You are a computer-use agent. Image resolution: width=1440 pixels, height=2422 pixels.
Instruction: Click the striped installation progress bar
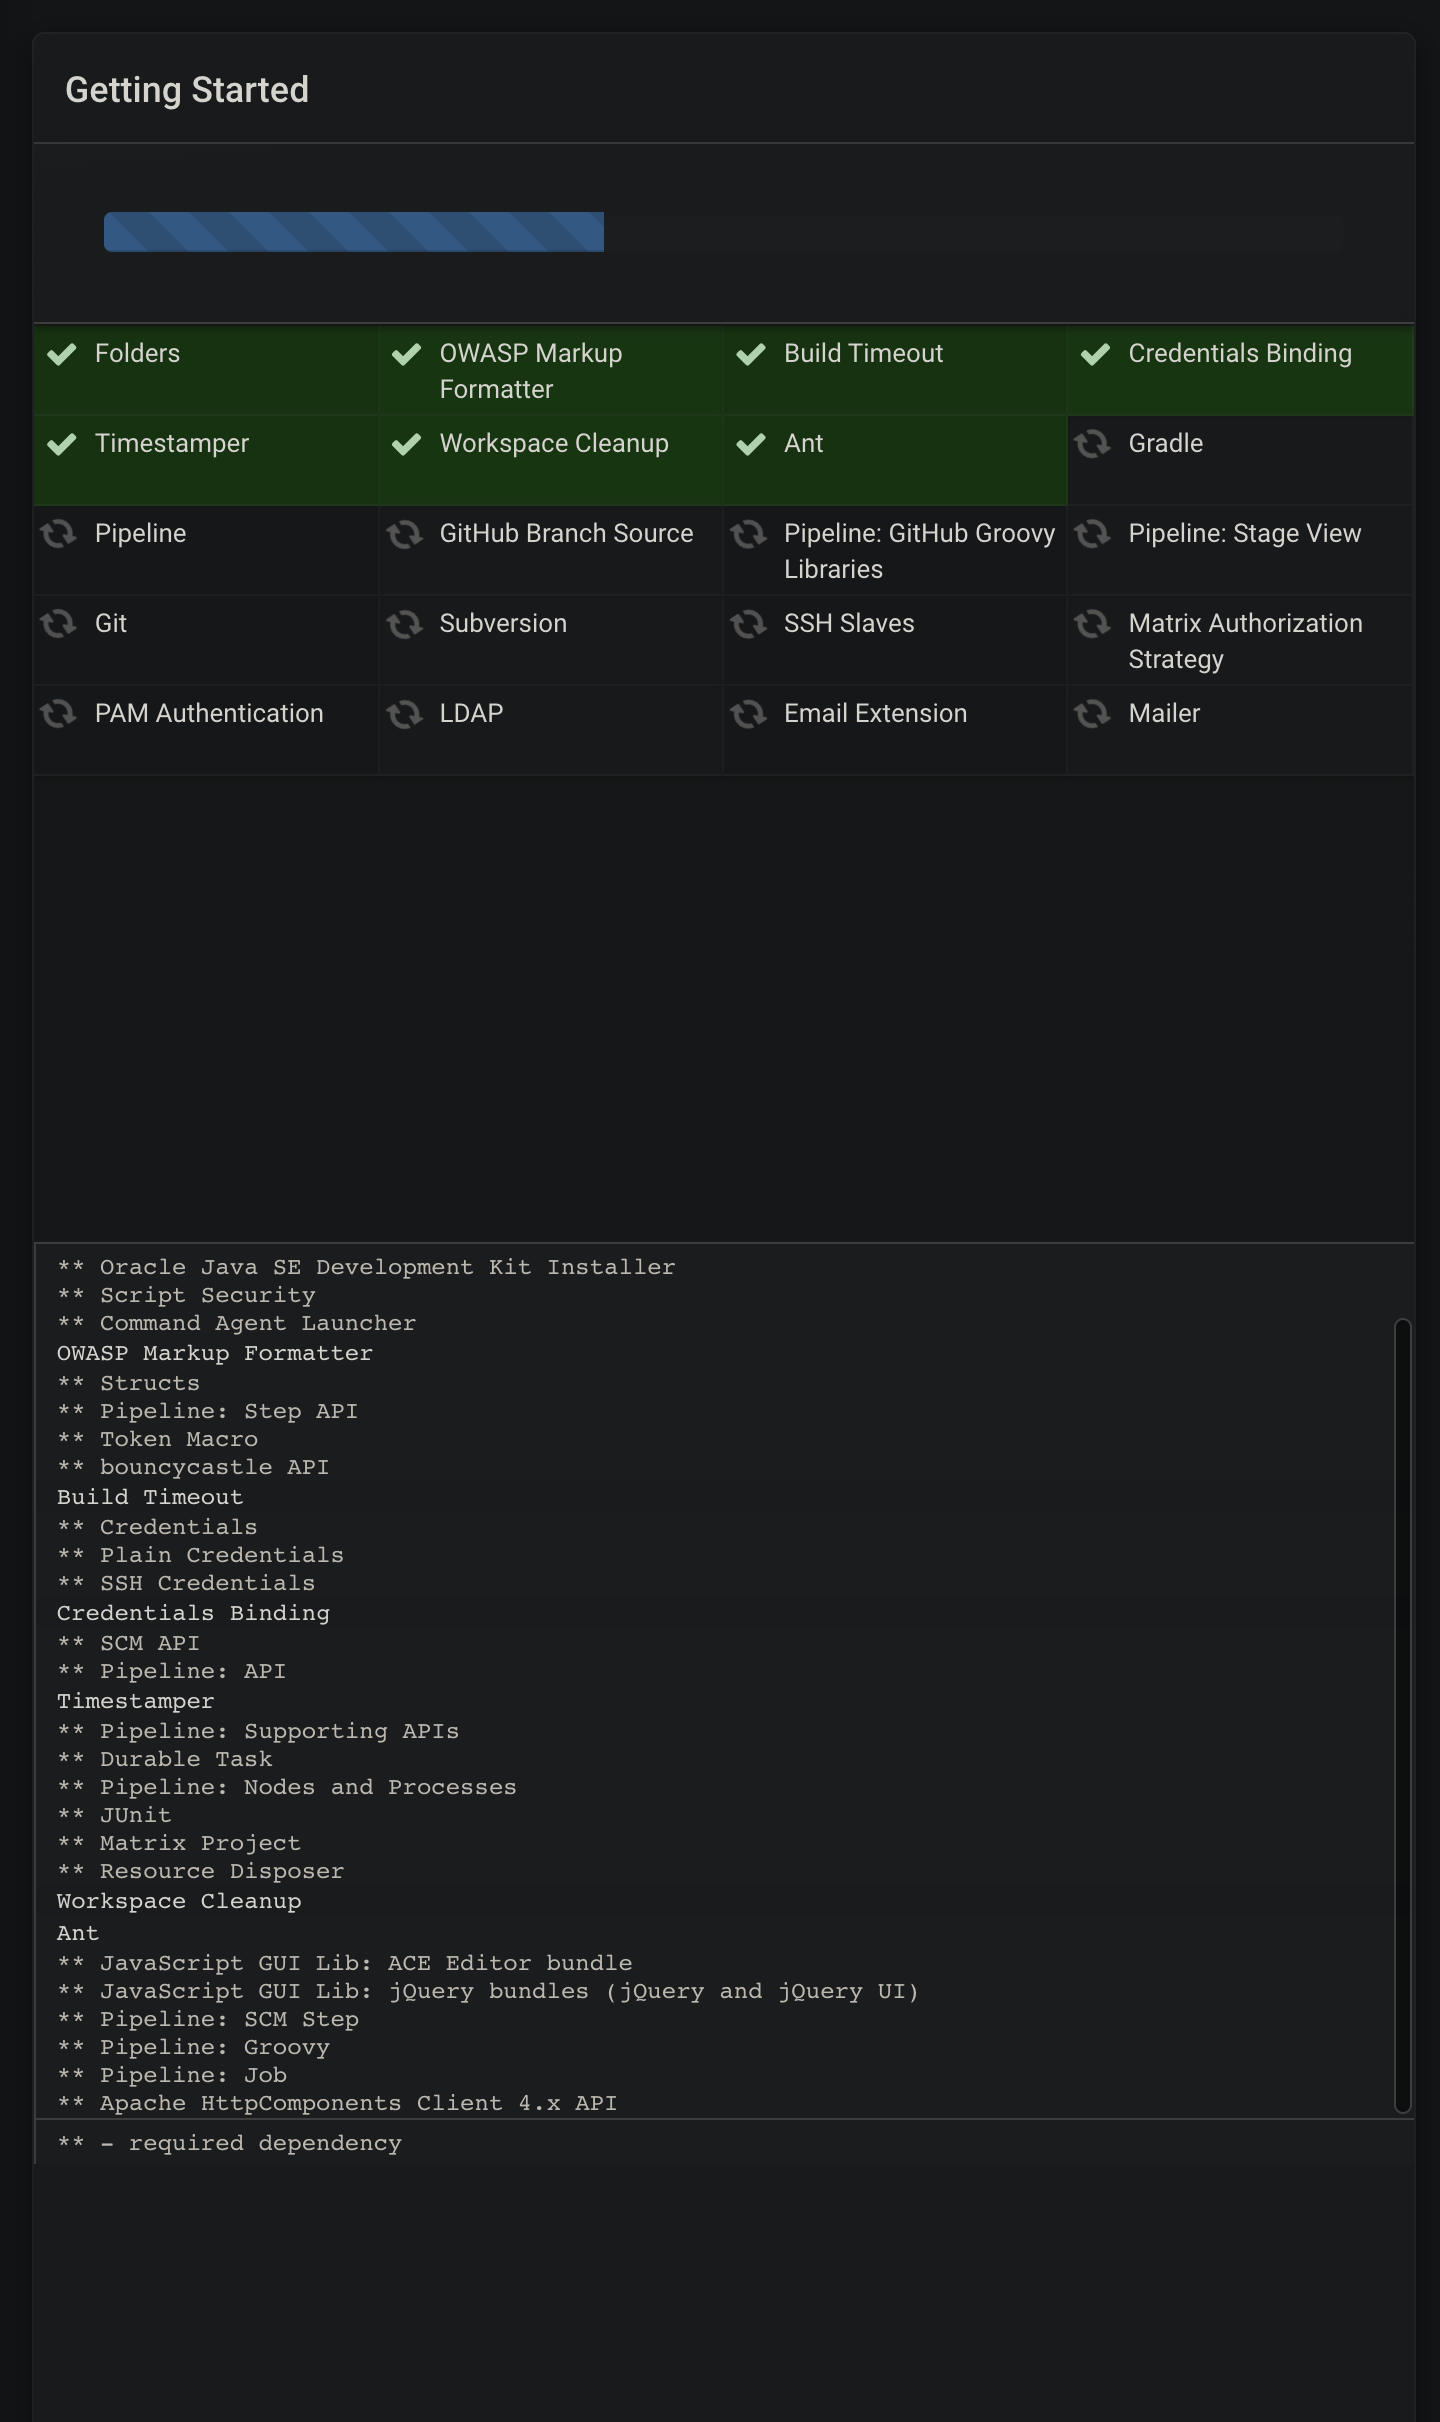coord(354,232)
